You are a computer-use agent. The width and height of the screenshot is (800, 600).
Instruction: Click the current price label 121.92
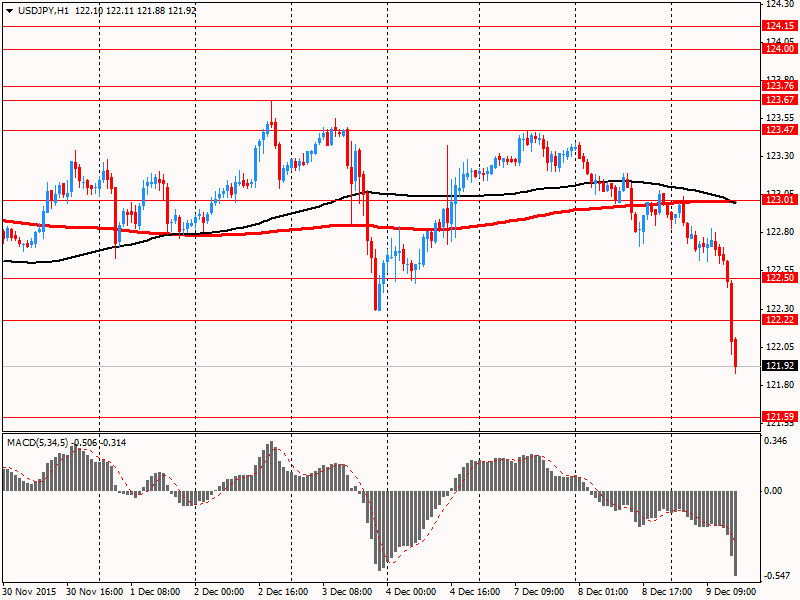(x=779, y=366)
